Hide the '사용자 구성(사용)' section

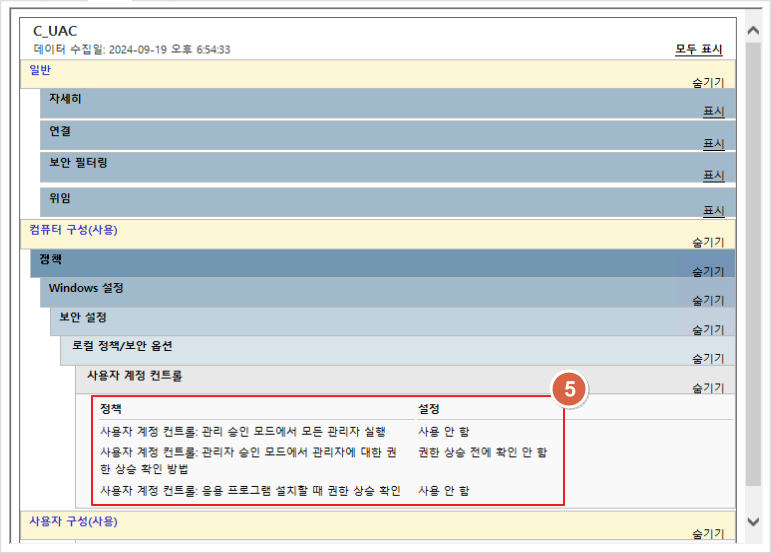708,533
